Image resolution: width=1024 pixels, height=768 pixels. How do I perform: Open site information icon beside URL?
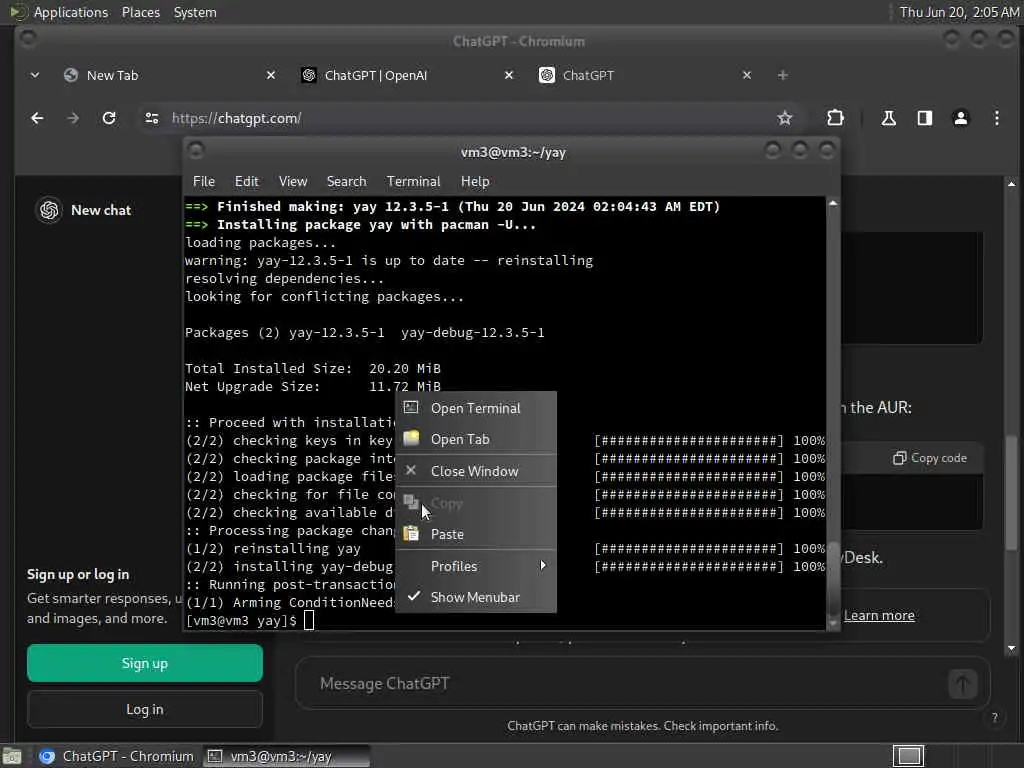tap(152, 118)
